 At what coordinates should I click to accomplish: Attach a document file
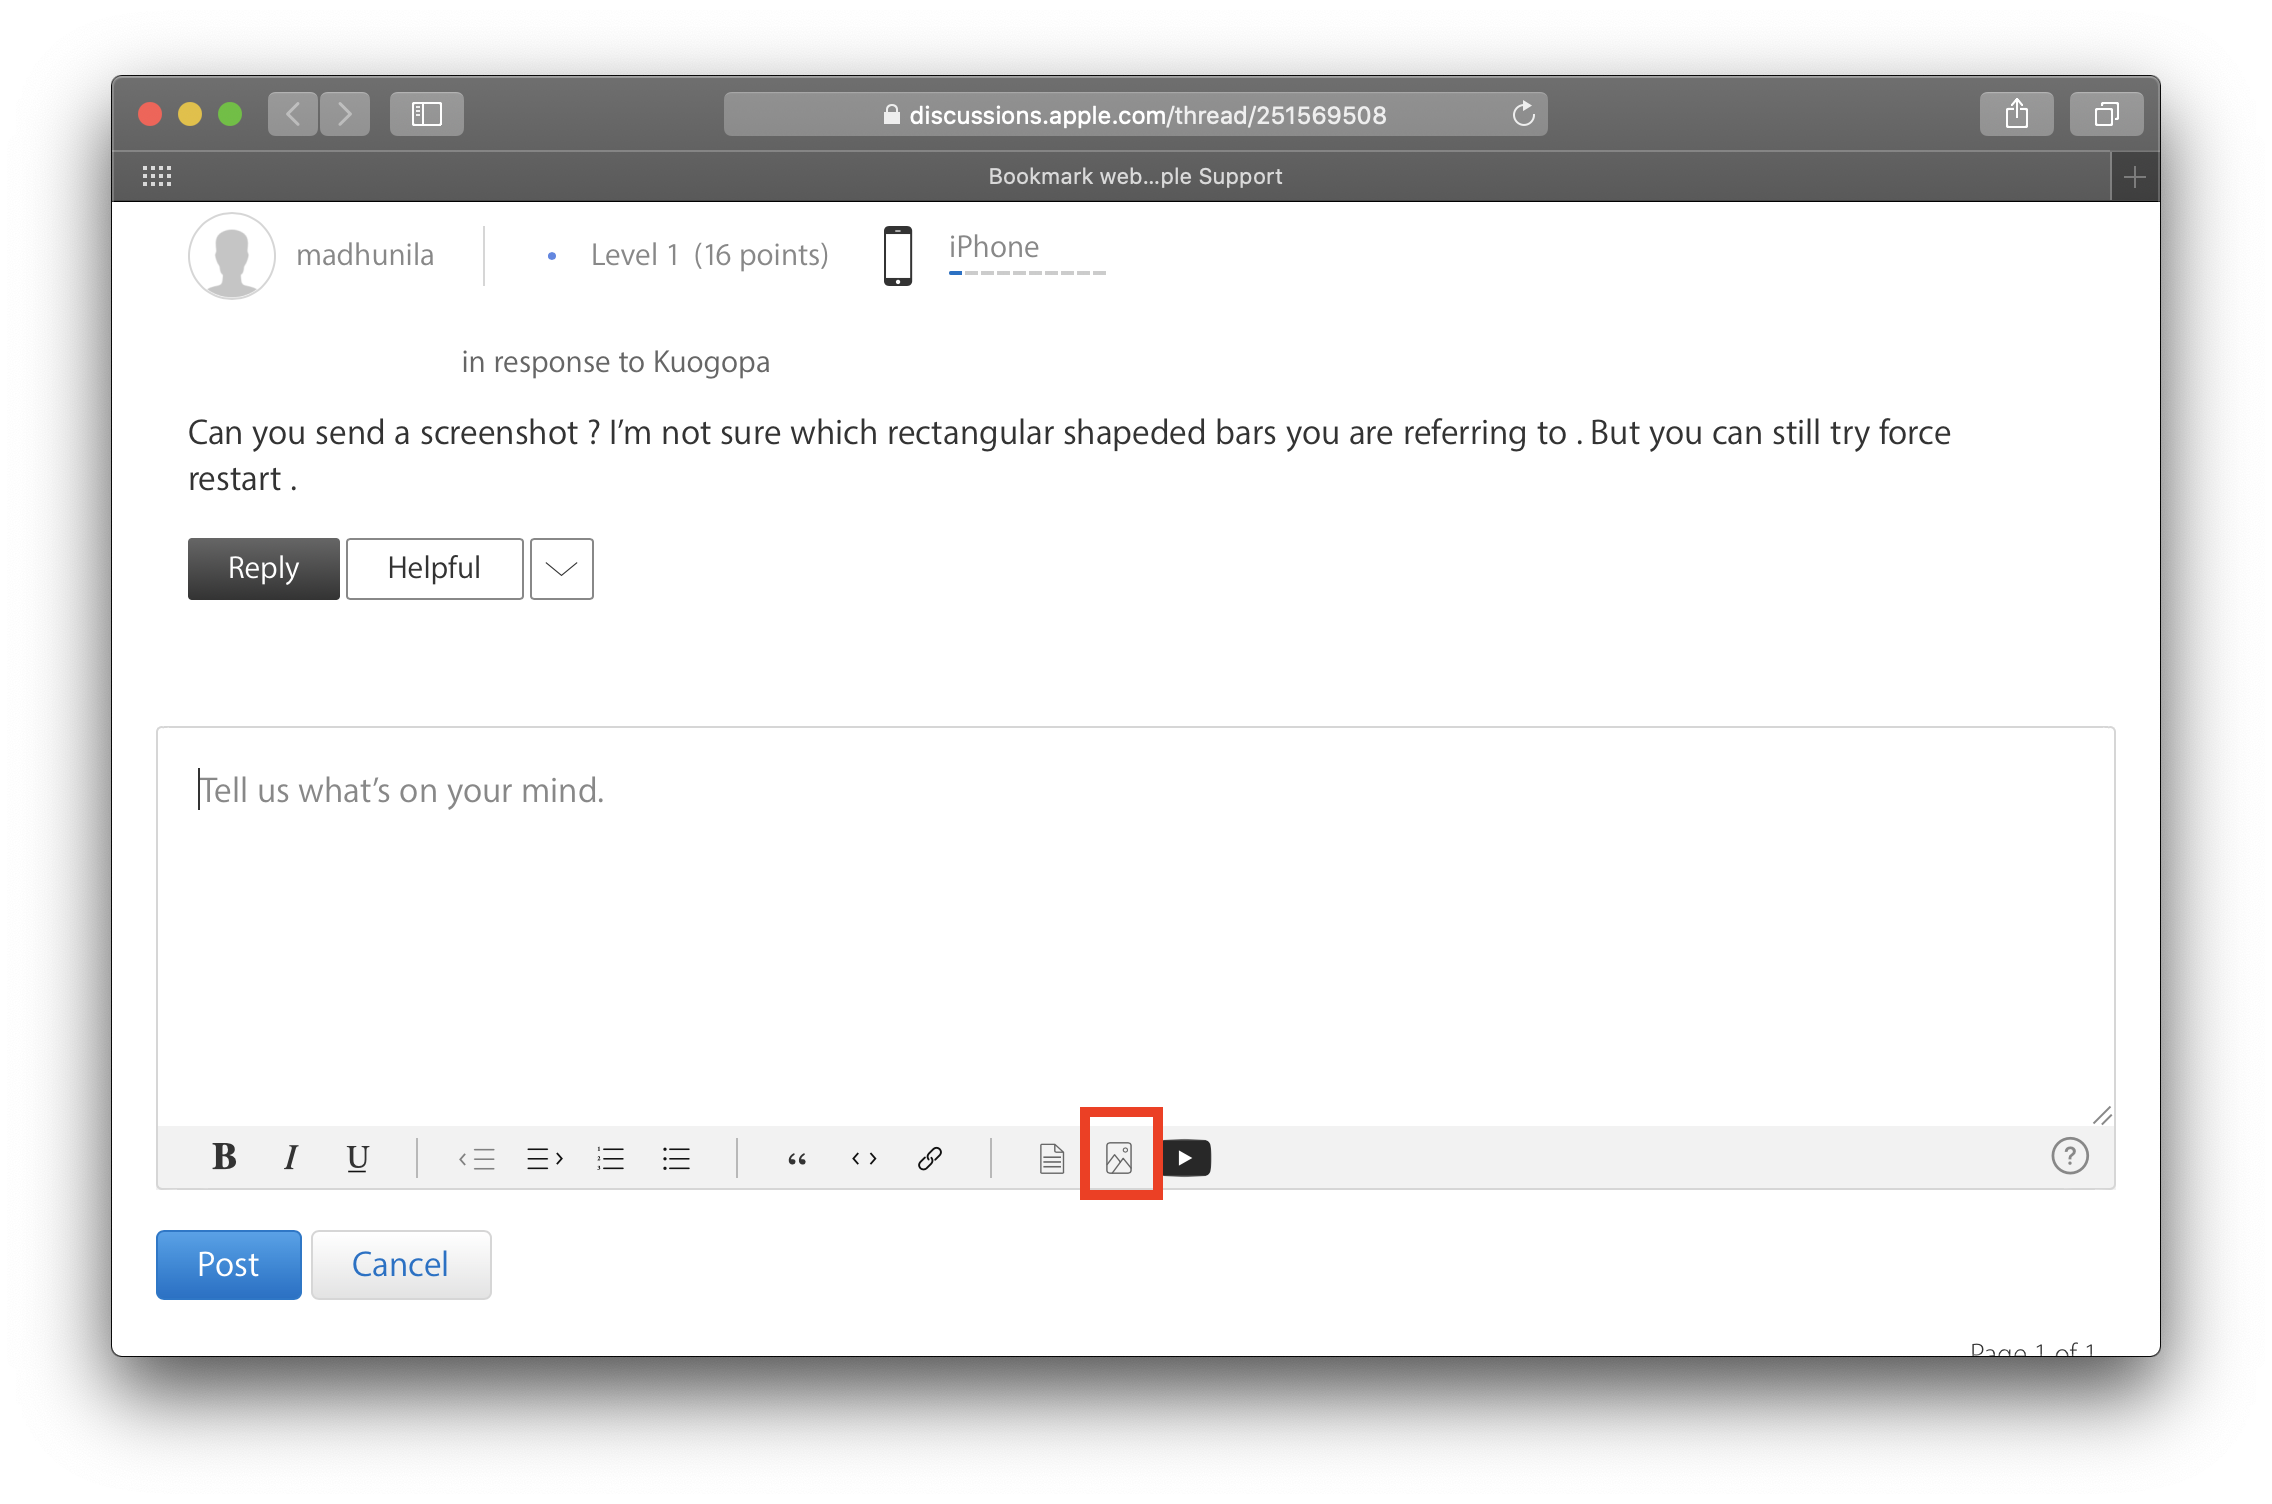click(x=1051, y=1158)
